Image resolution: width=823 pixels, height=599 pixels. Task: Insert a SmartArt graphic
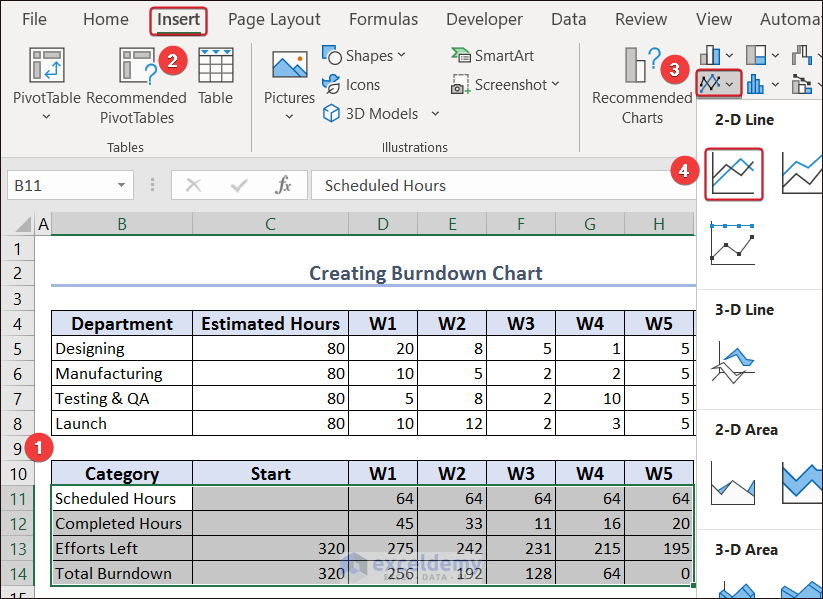pos(493,56)
